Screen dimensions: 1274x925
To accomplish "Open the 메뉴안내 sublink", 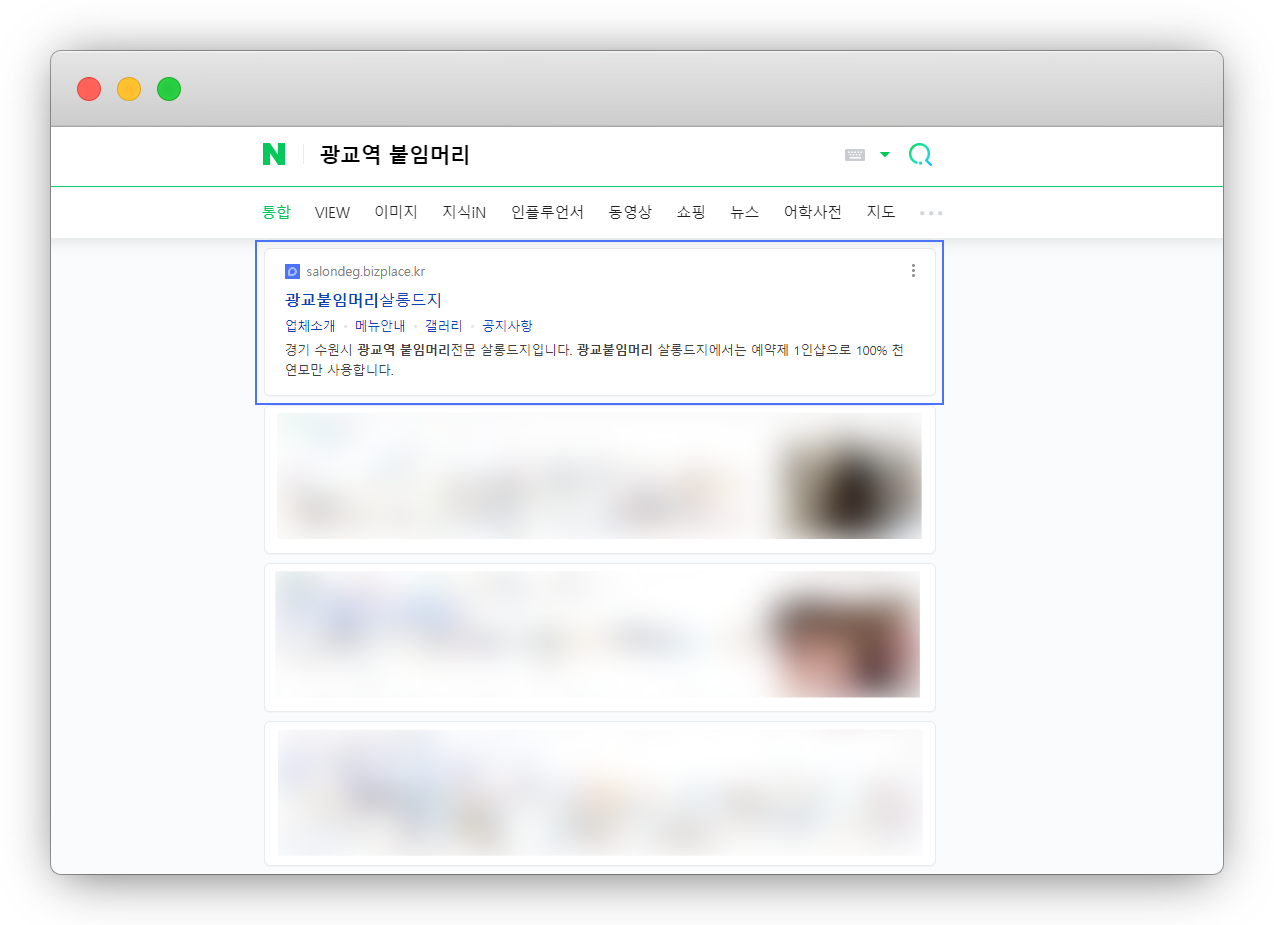I will point(380,325).
